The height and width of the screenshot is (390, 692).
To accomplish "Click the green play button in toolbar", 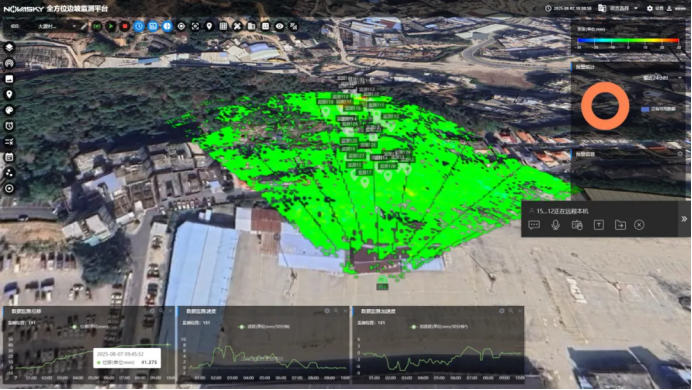I will [111, 26].
